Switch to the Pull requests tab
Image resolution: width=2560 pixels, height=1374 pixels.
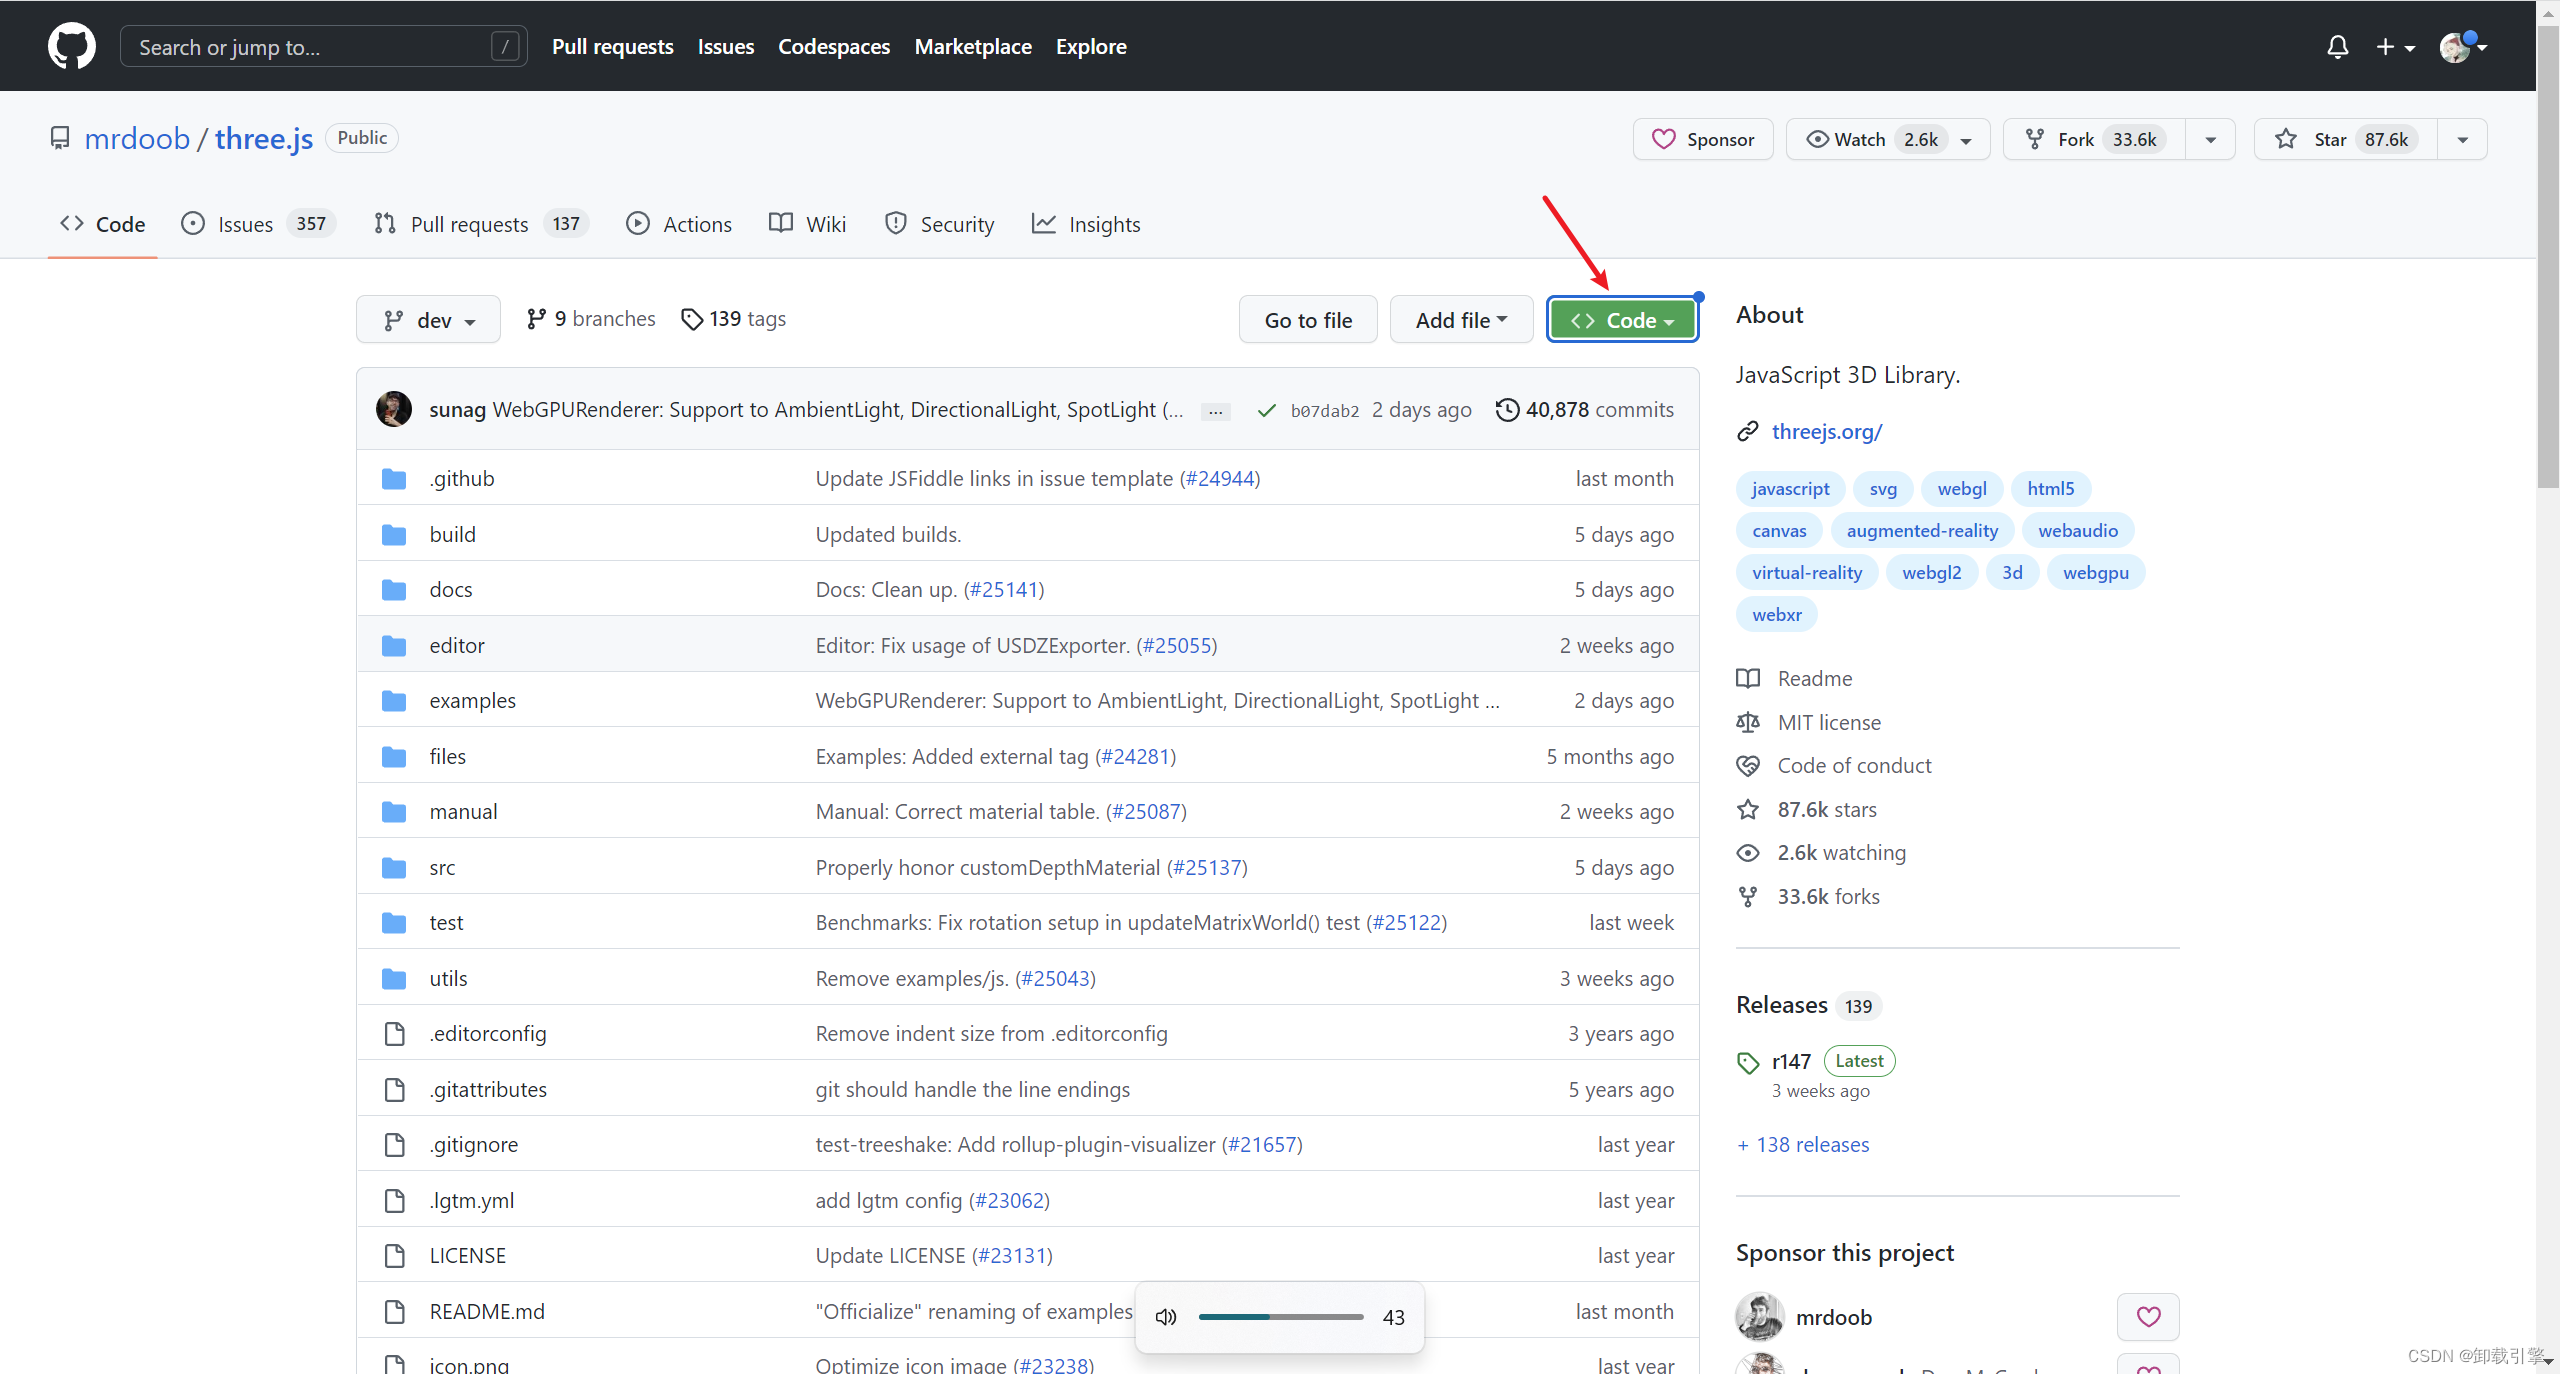(481, 224)
